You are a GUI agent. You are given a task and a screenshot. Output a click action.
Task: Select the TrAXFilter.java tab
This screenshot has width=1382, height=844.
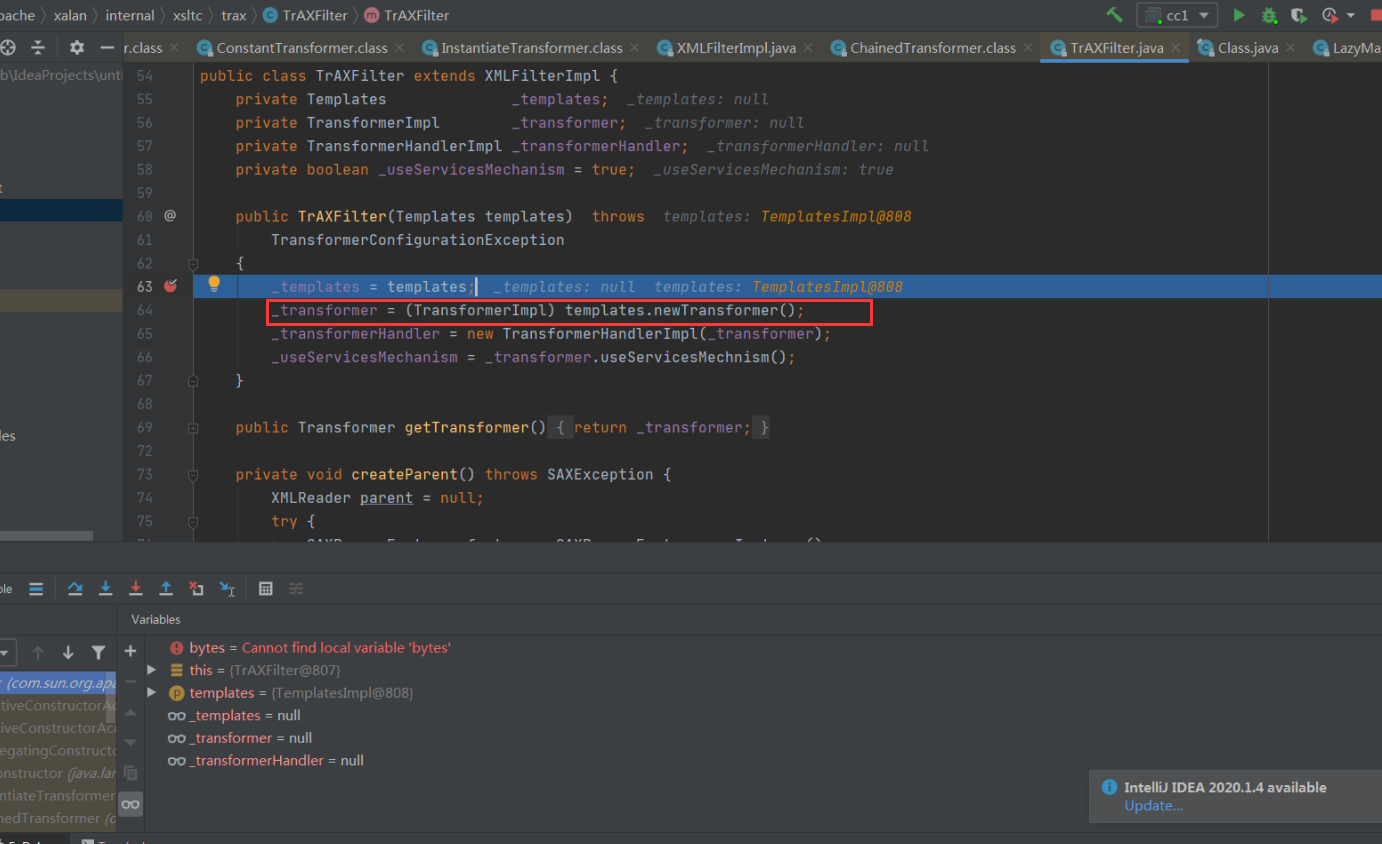[1117, 47]
